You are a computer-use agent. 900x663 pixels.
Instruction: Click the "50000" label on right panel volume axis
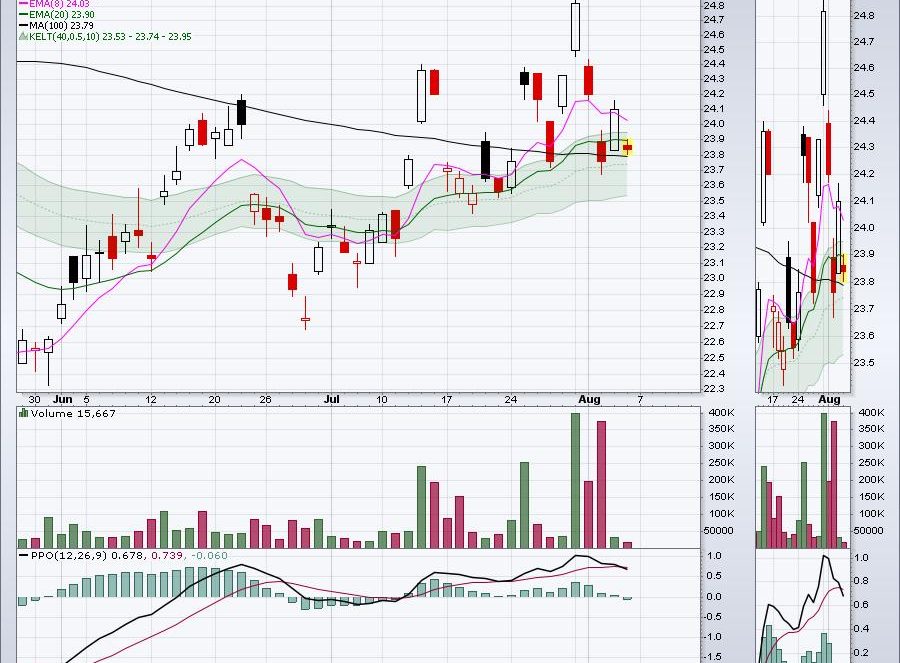click(x=869, y=530)
